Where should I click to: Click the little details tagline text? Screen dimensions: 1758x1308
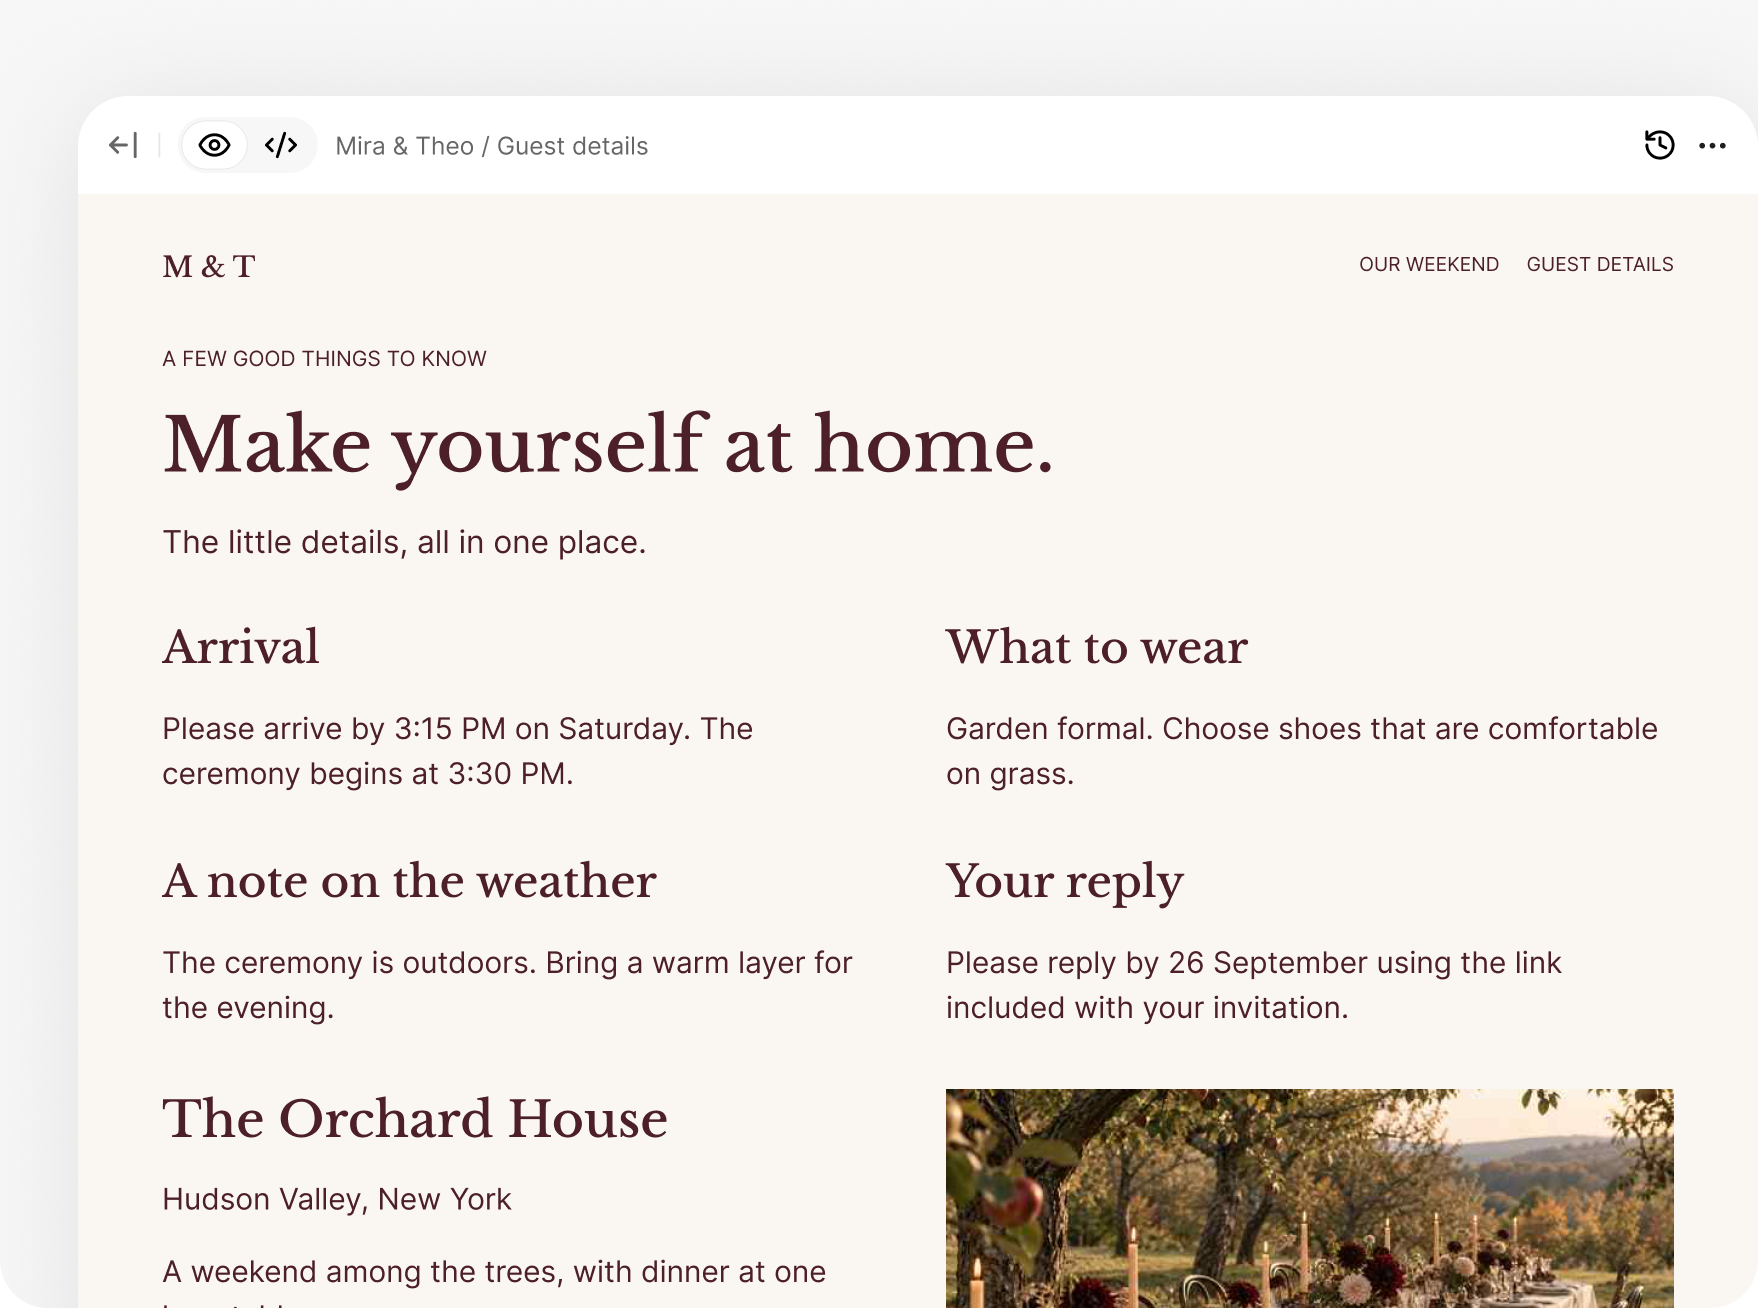tap(404, 542)
